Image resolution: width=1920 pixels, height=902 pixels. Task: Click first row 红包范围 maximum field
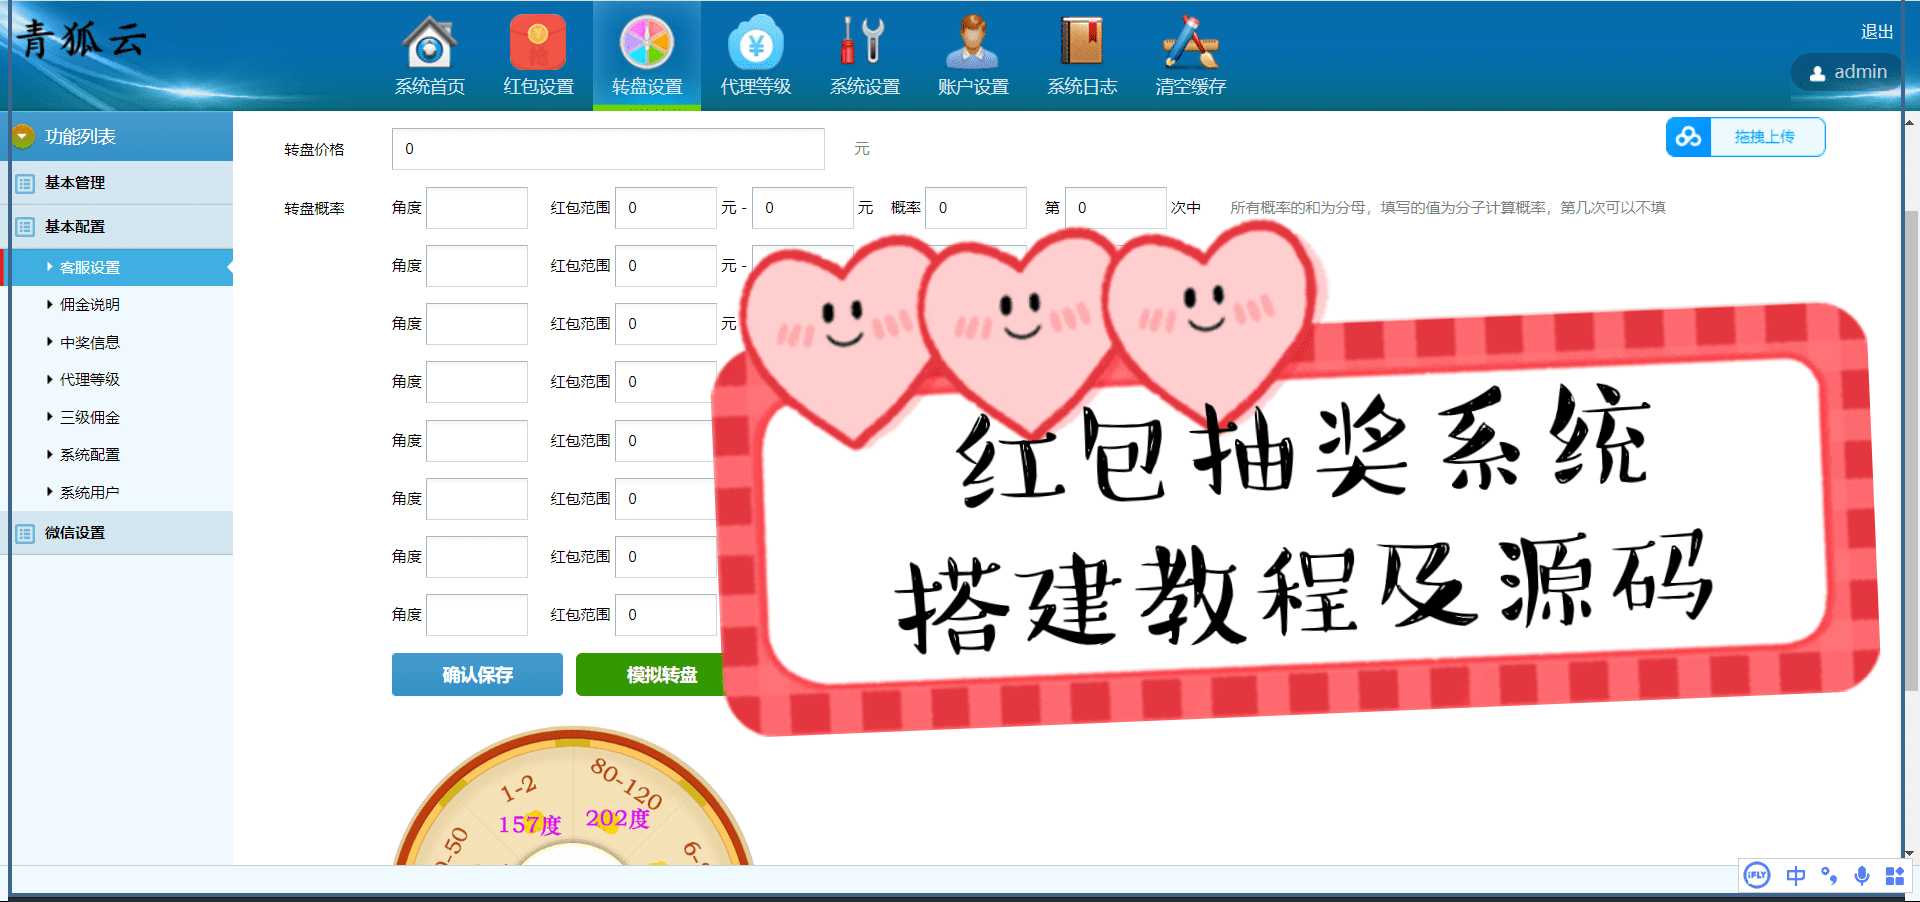tap(803, 208)
